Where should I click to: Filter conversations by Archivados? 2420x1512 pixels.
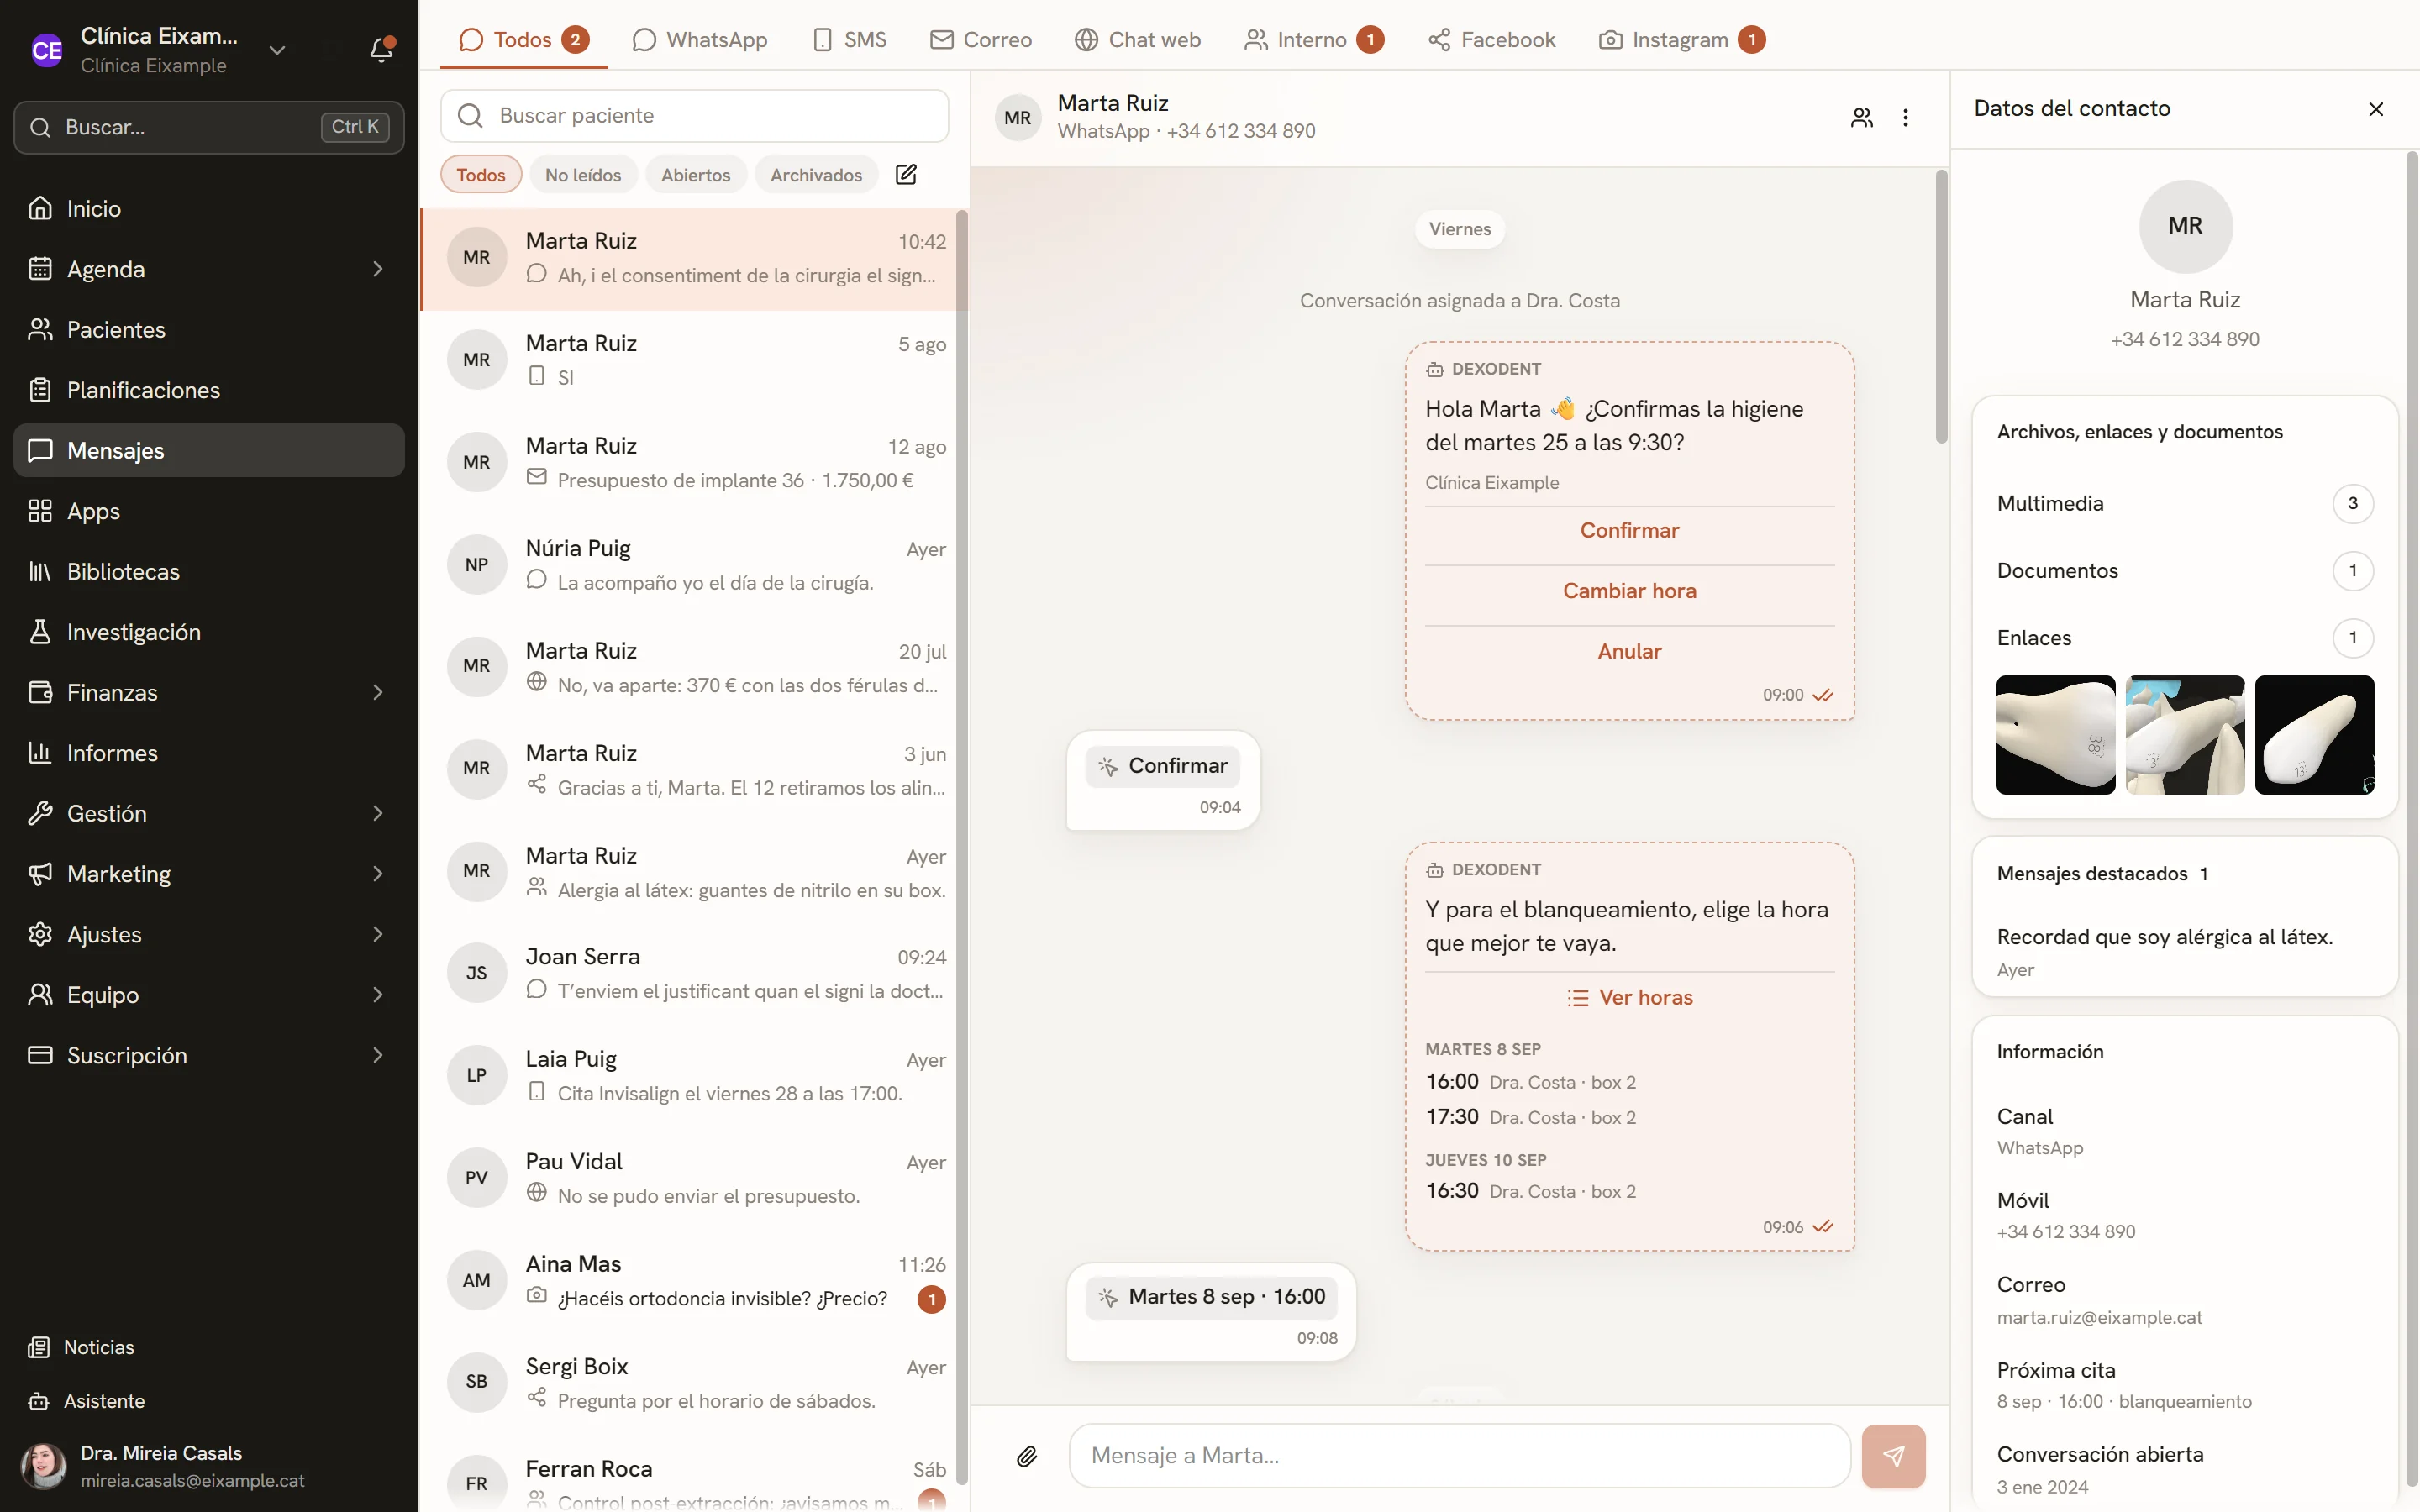816,175
